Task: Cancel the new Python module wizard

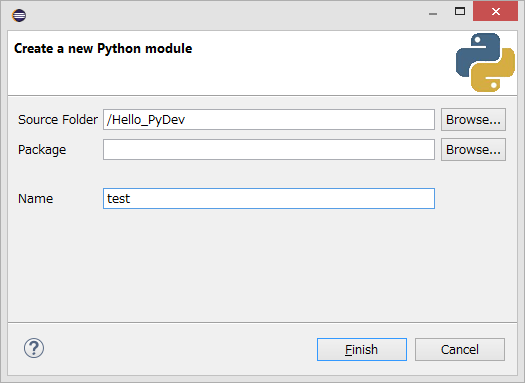Action: point(460,350)
